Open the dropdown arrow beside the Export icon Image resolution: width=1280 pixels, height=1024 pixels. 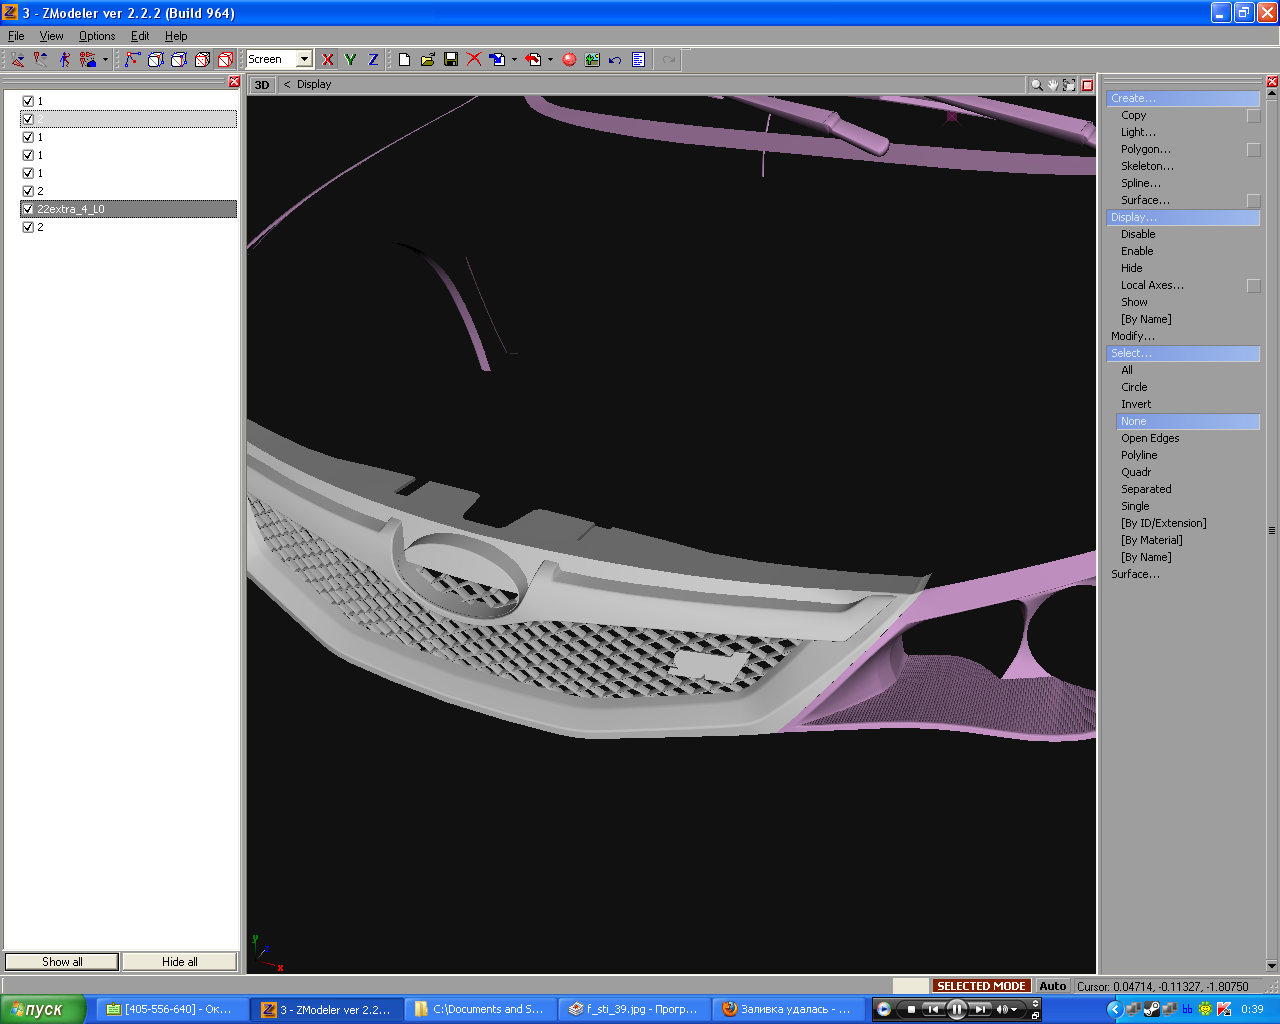tap(550, 60)
